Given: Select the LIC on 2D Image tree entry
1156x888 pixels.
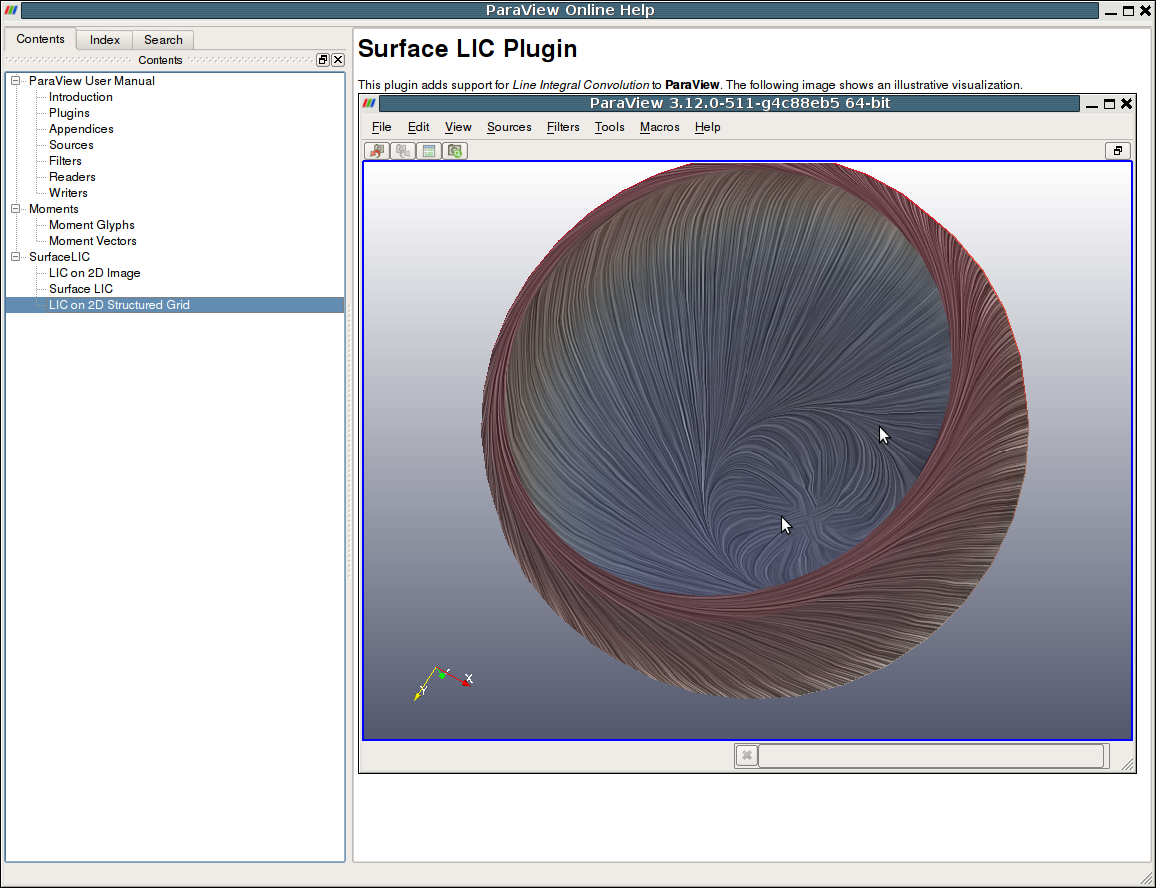Looking at the screenshot, I should pos(94,273).
